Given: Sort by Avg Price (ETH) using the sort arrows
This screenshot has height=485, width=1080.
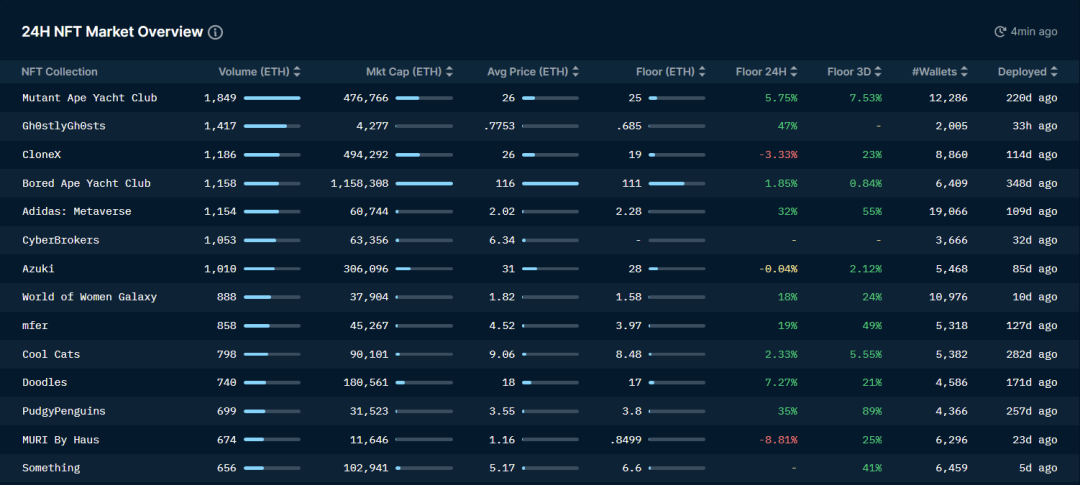Looking at the screenshot, I should tap(575, 72).
